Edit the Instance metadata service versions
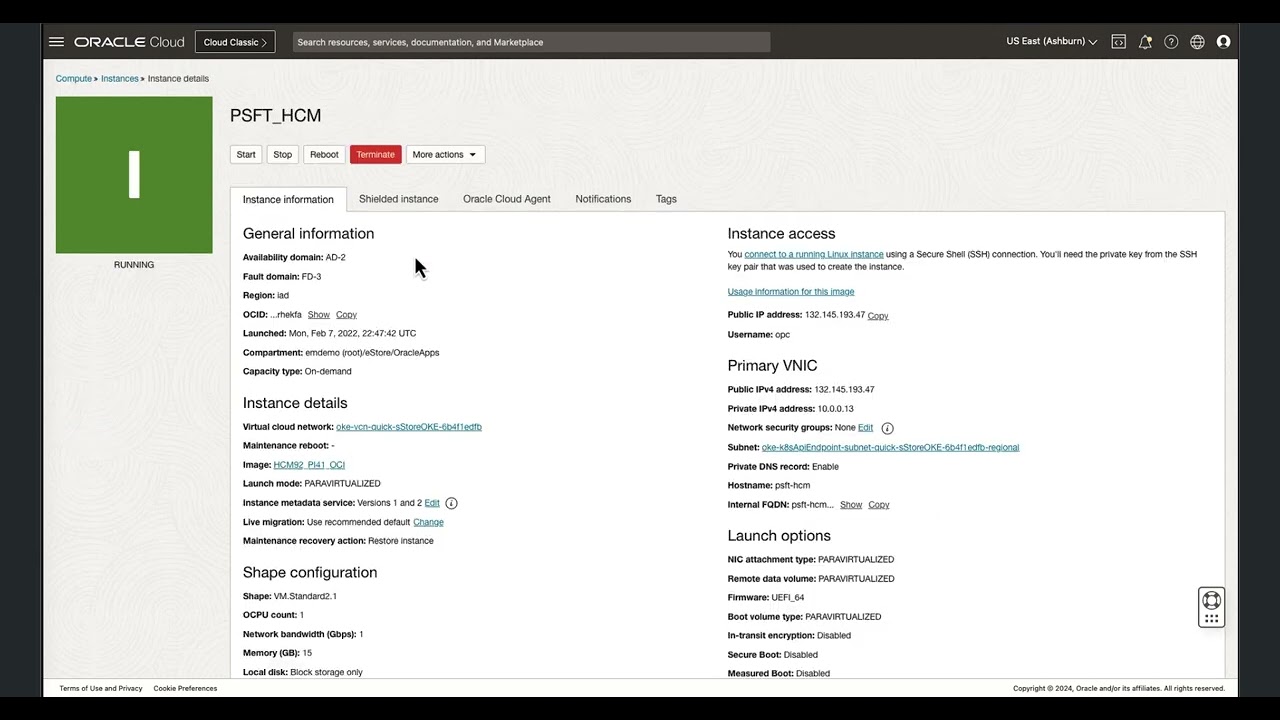Viewport: 1280px width, 720px height. pyautogui.click(x=432, y=503)
